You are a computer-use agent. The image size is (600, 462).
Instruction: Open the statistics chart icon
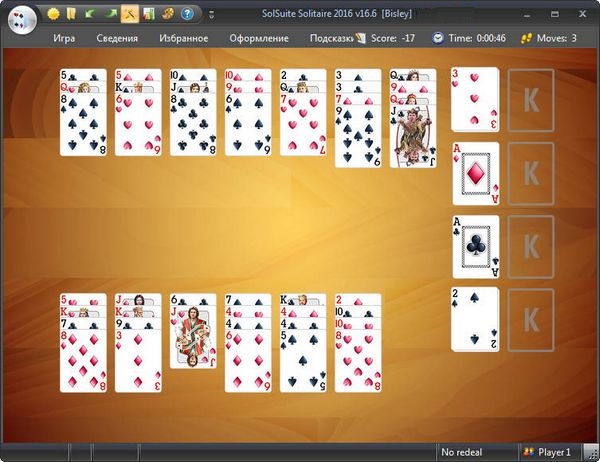[148, 14]
